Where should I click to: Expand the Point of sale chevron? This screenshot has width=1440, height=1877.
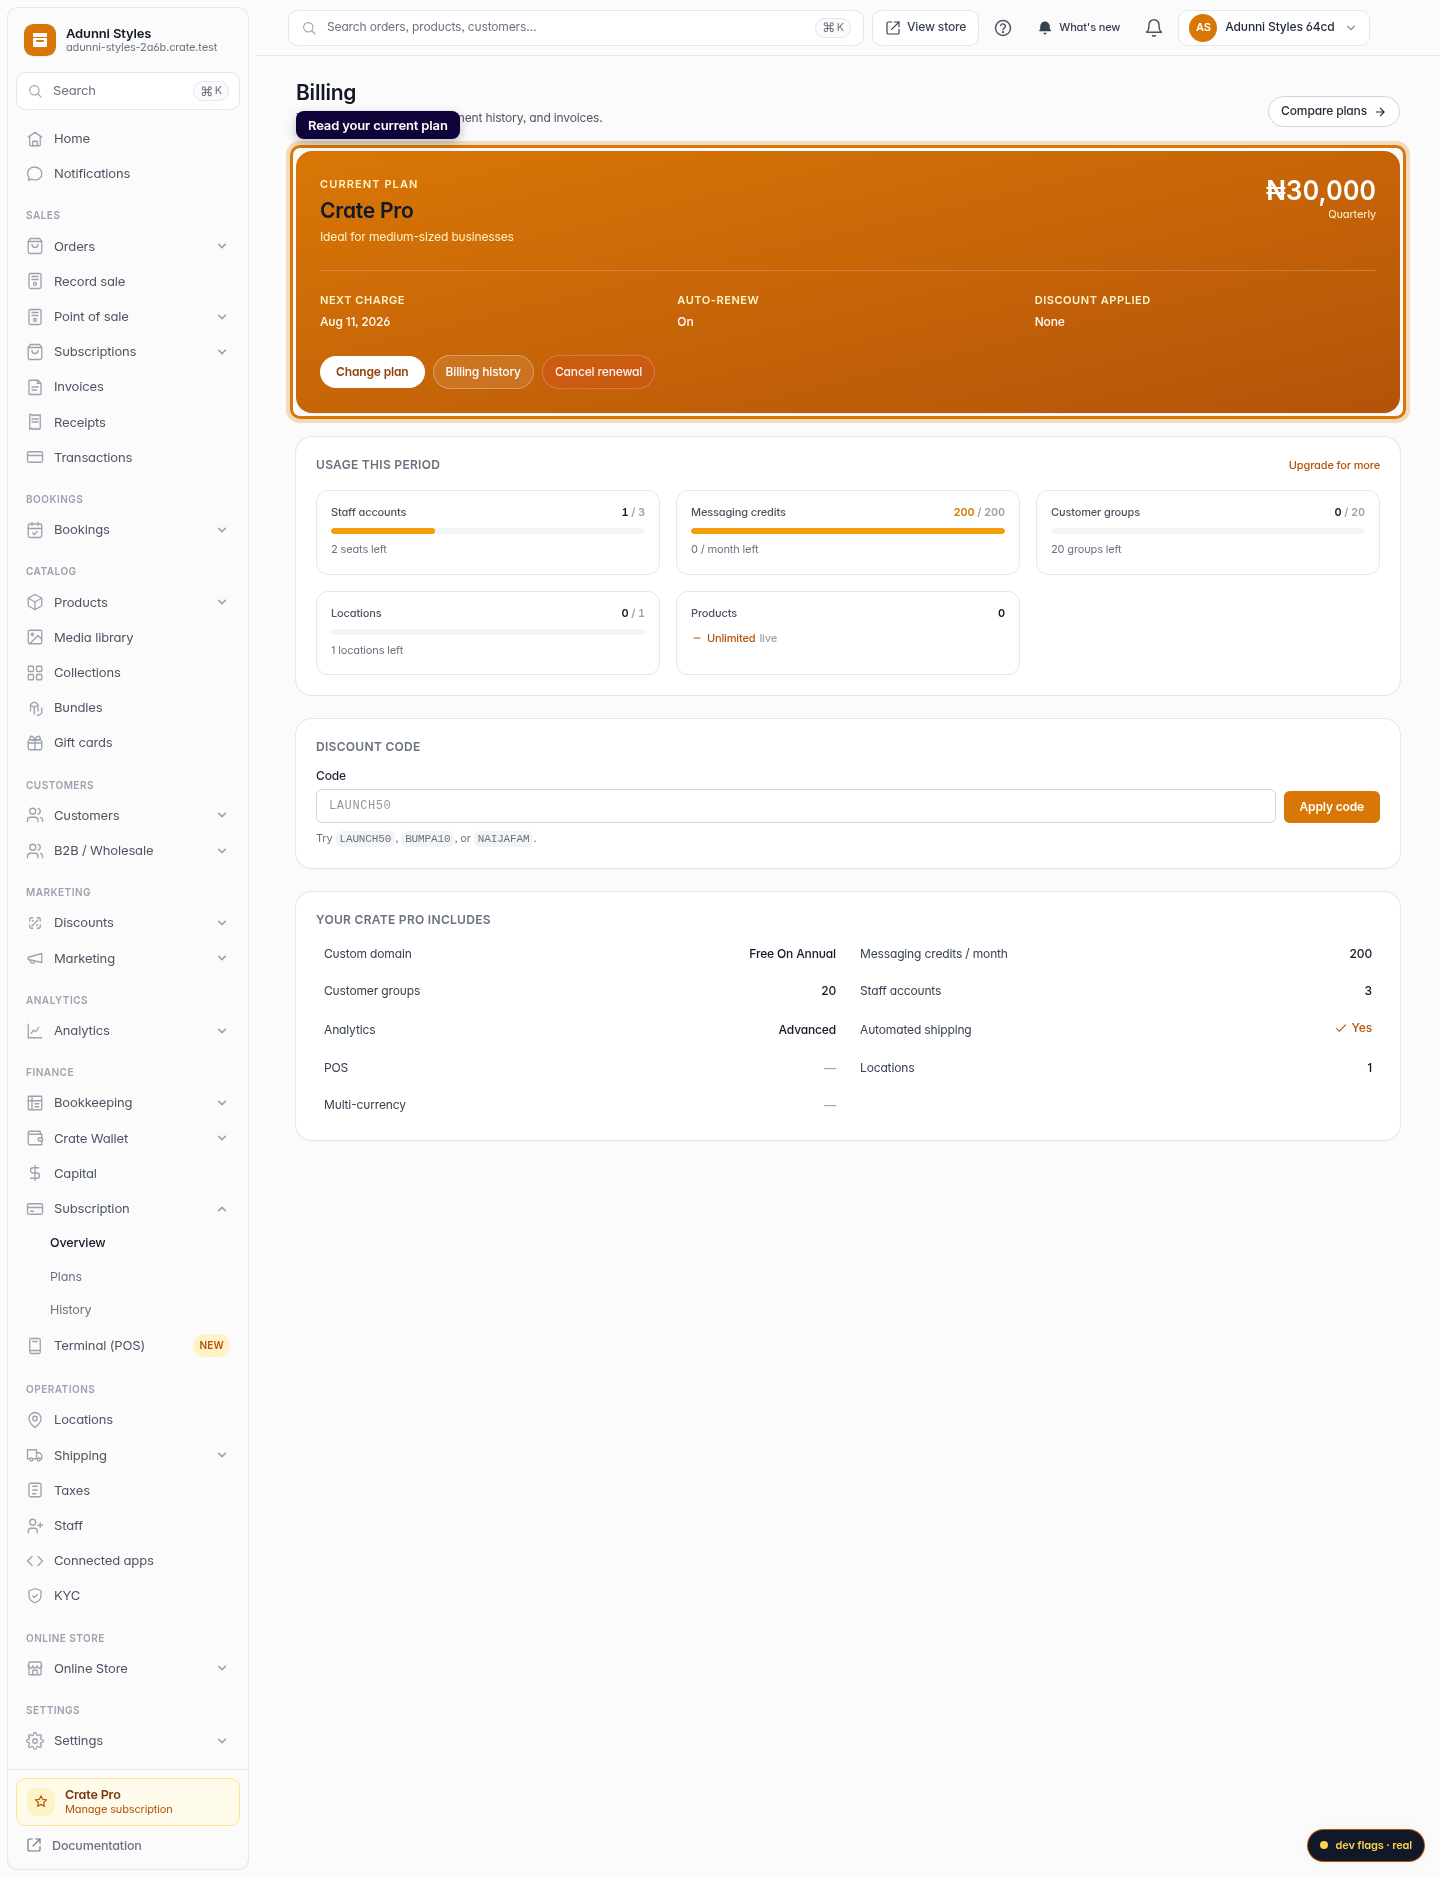click(222, 317)
